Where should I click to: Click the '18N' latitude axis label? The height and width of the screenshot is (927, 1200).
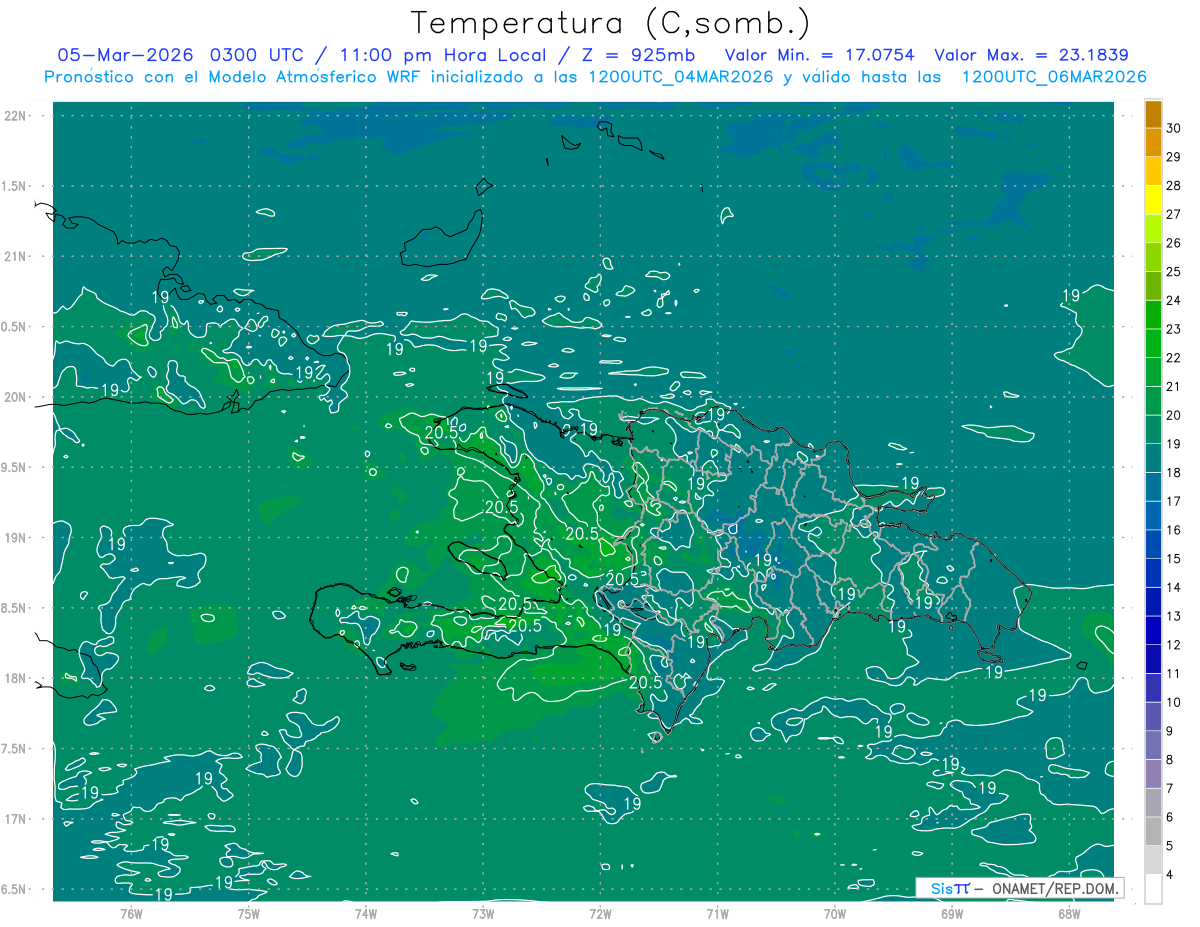(15, 678)
